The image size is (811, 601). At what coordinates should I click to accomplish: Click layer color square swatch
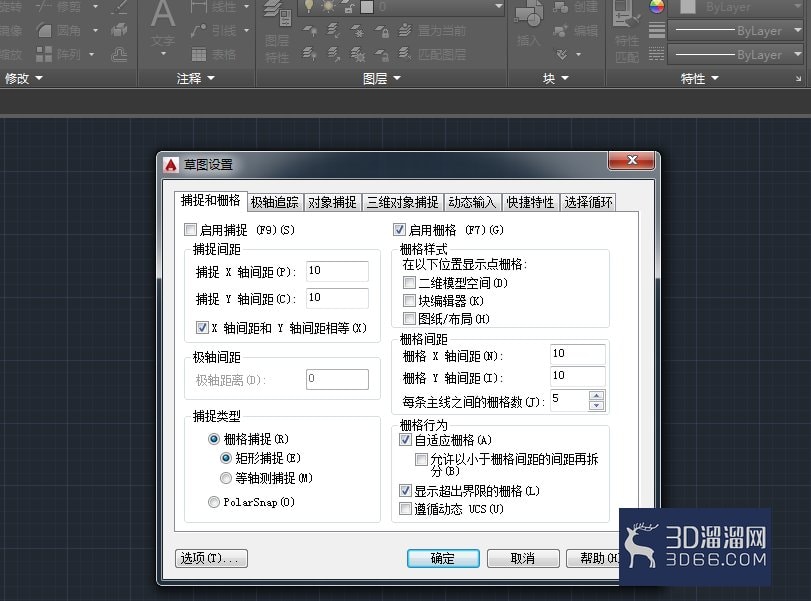pos(367,7)
